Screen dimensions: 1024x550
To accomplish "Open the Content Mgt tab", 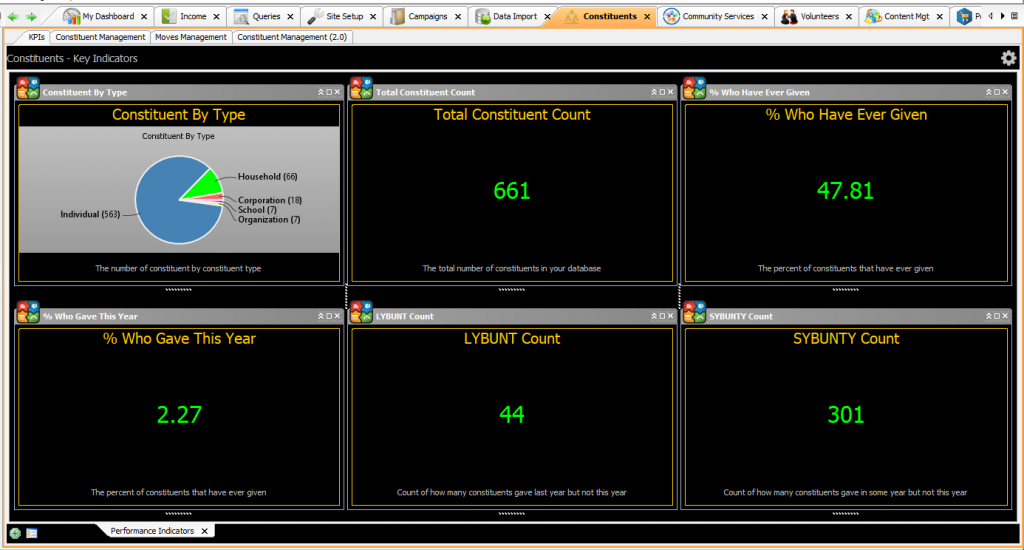I will coord(906,16).
